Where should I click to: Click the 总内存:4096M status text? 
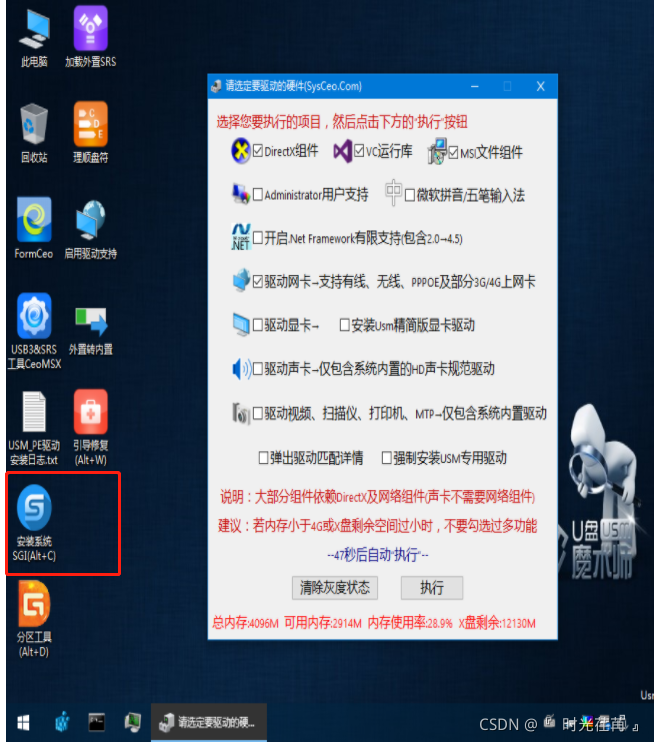(x=245, y=623)
